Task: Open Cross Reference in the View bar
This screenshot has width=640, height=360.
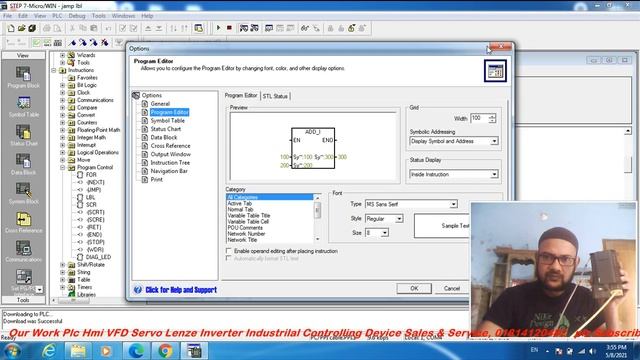Action: (x=23, y=222)
